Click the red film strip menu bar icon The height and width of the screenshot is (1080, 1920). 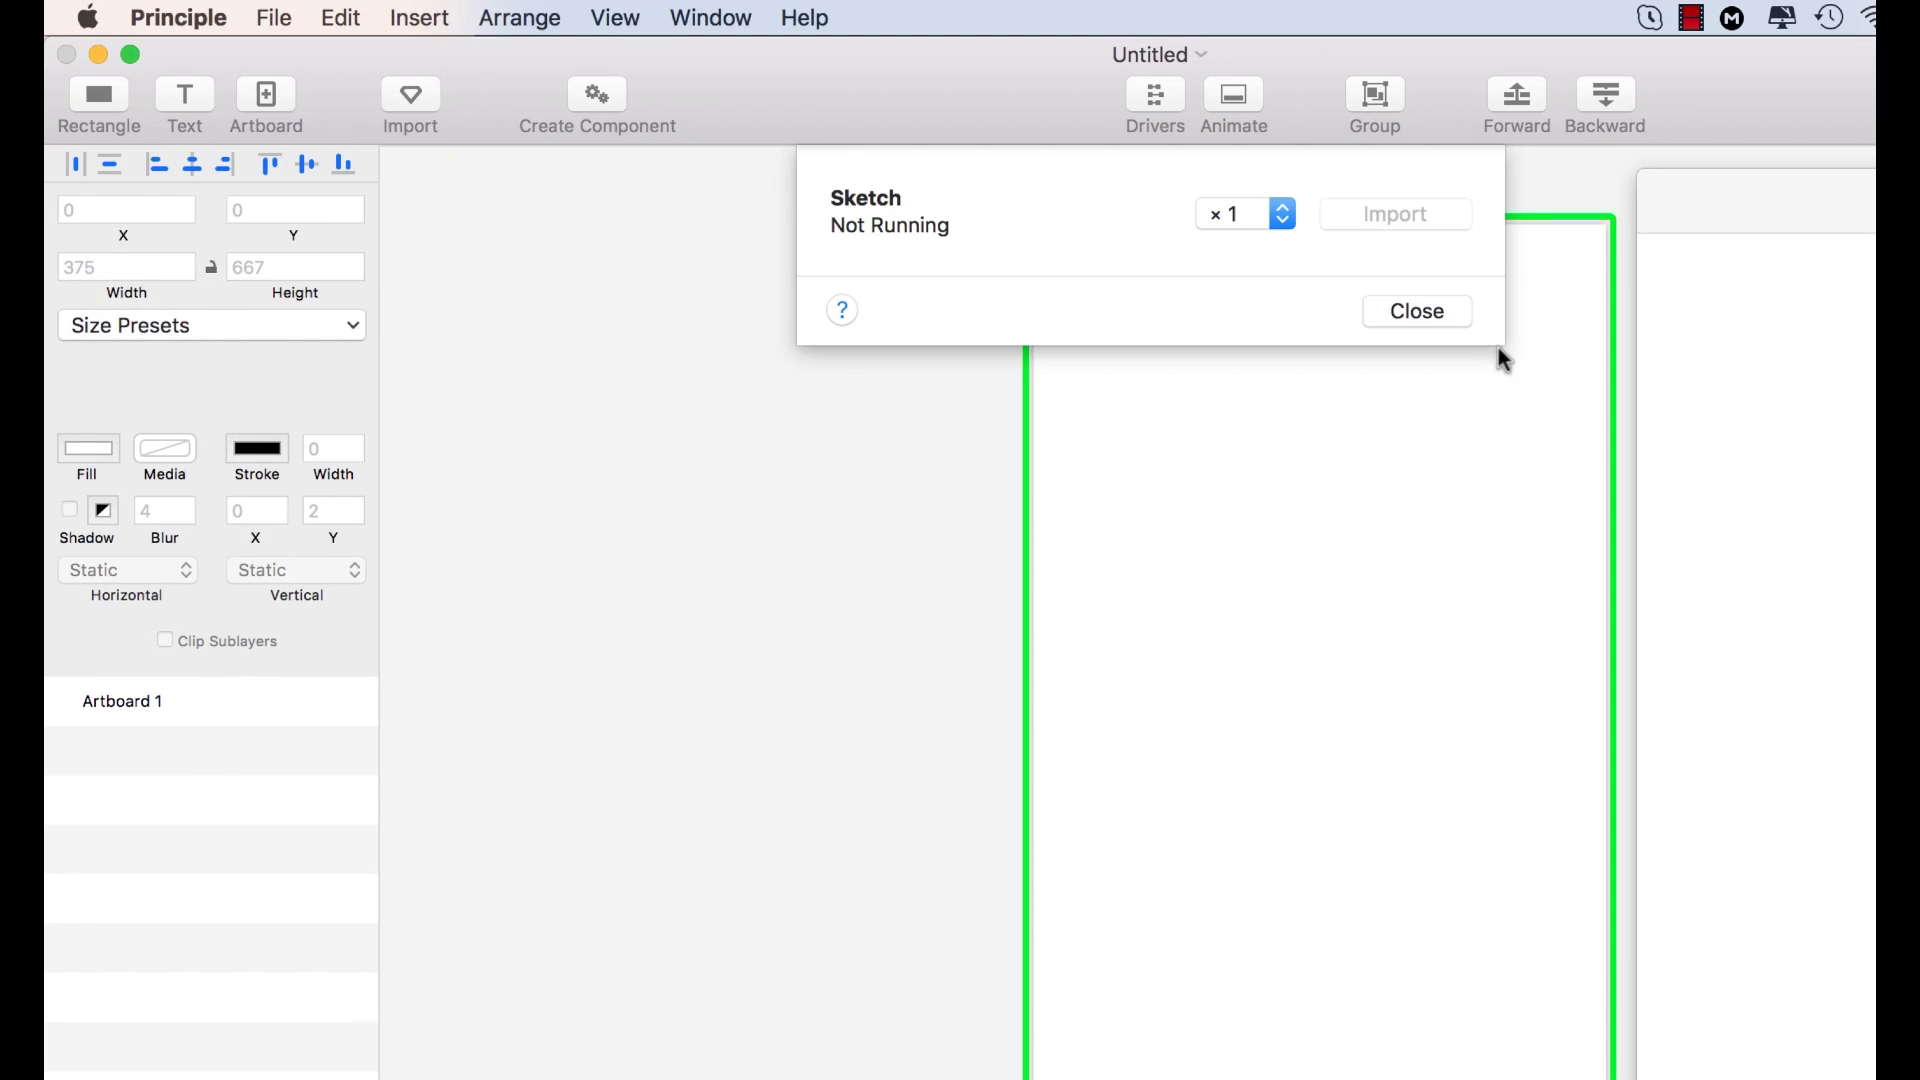pos(1691,18)
